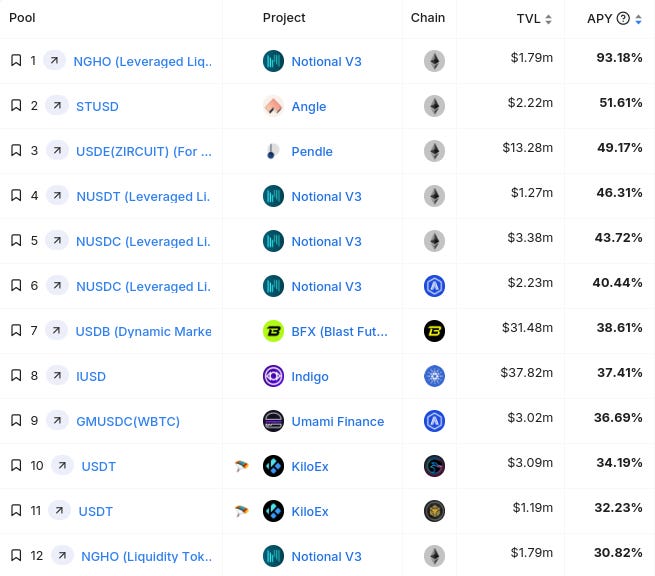This screenshot has width=655, height=576.
Task: Open STUSD pool link
Action: (x=97, y=107)
